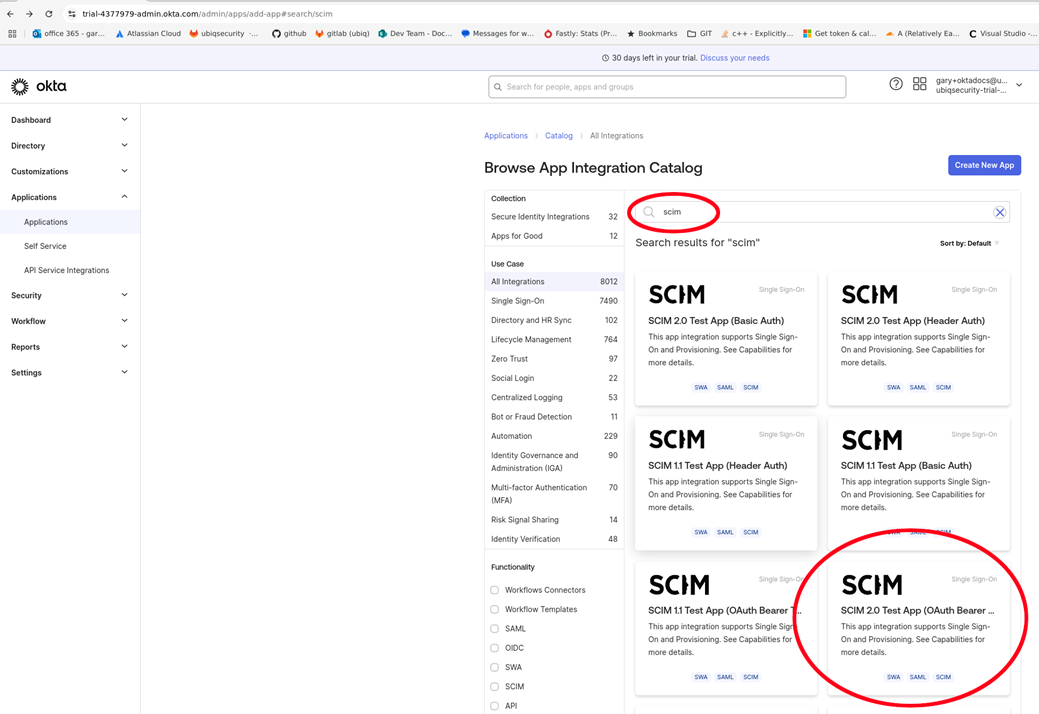
Task: Click the site info icon in address bar
Action: [x=72, y=13]
